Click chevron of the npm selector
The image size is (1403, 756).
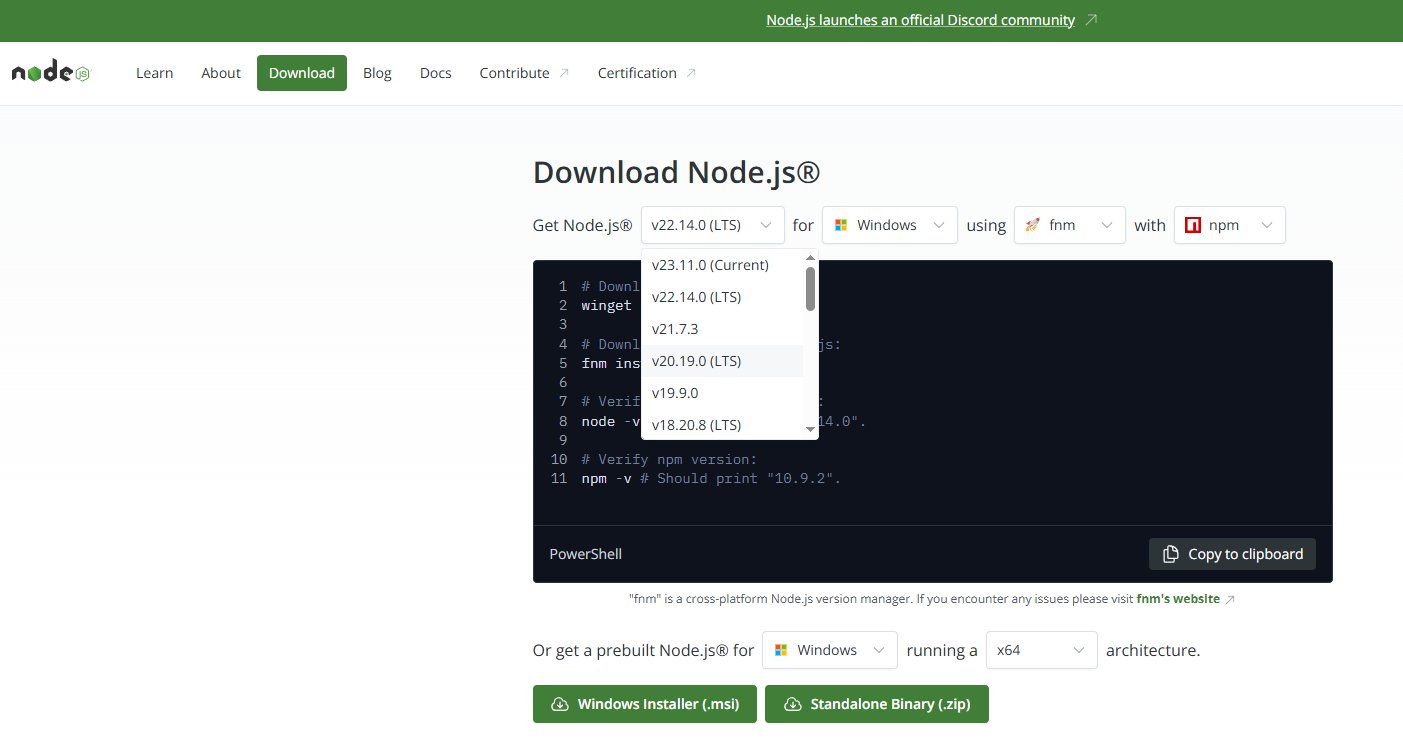pyautogui.click(x=1267, y=225)
